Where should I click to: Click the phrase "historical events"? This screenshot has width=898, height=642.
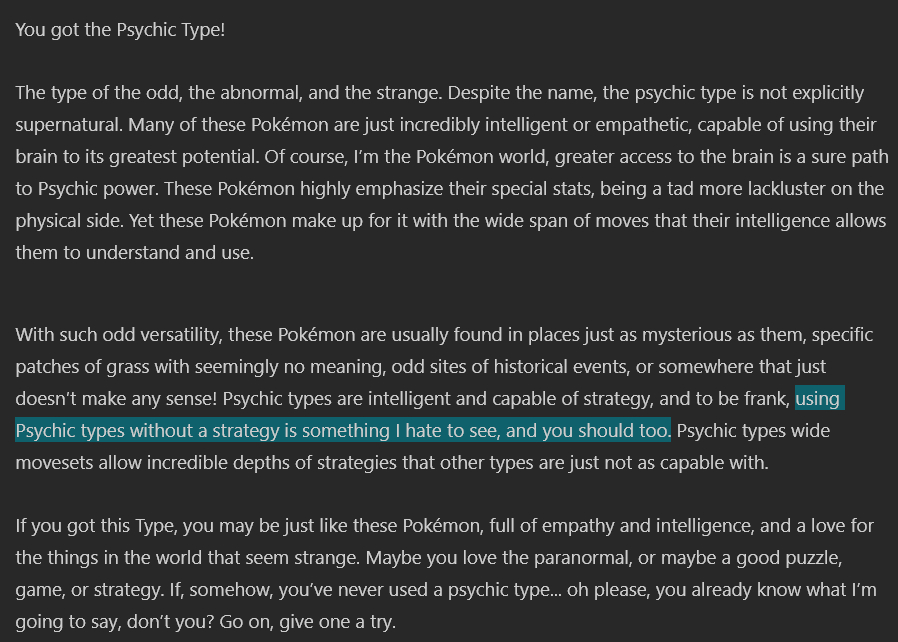click(564, 367)
